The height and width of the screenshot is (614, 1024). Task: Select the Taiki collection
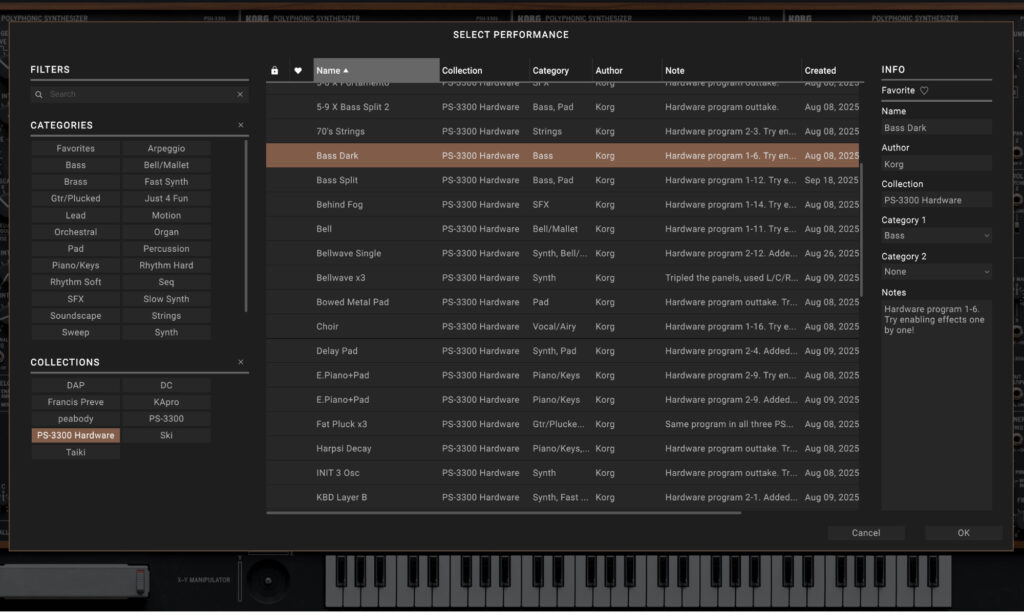[75, 451]
